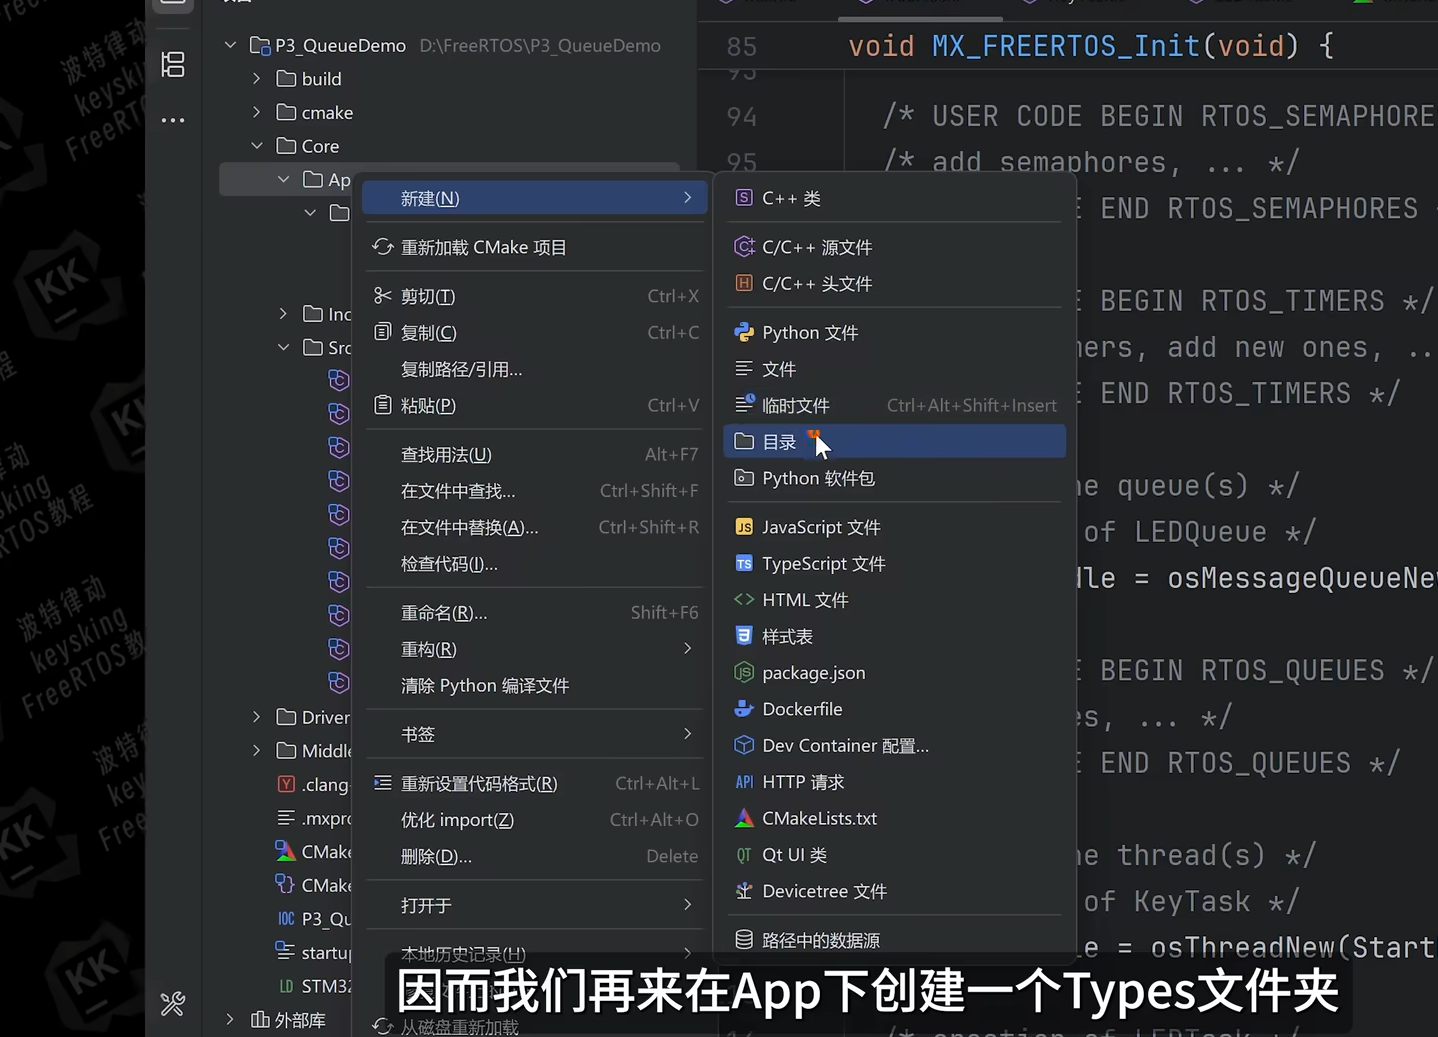Click the Dev Container 配置 icon
1438x1037 pixels.
744,745
